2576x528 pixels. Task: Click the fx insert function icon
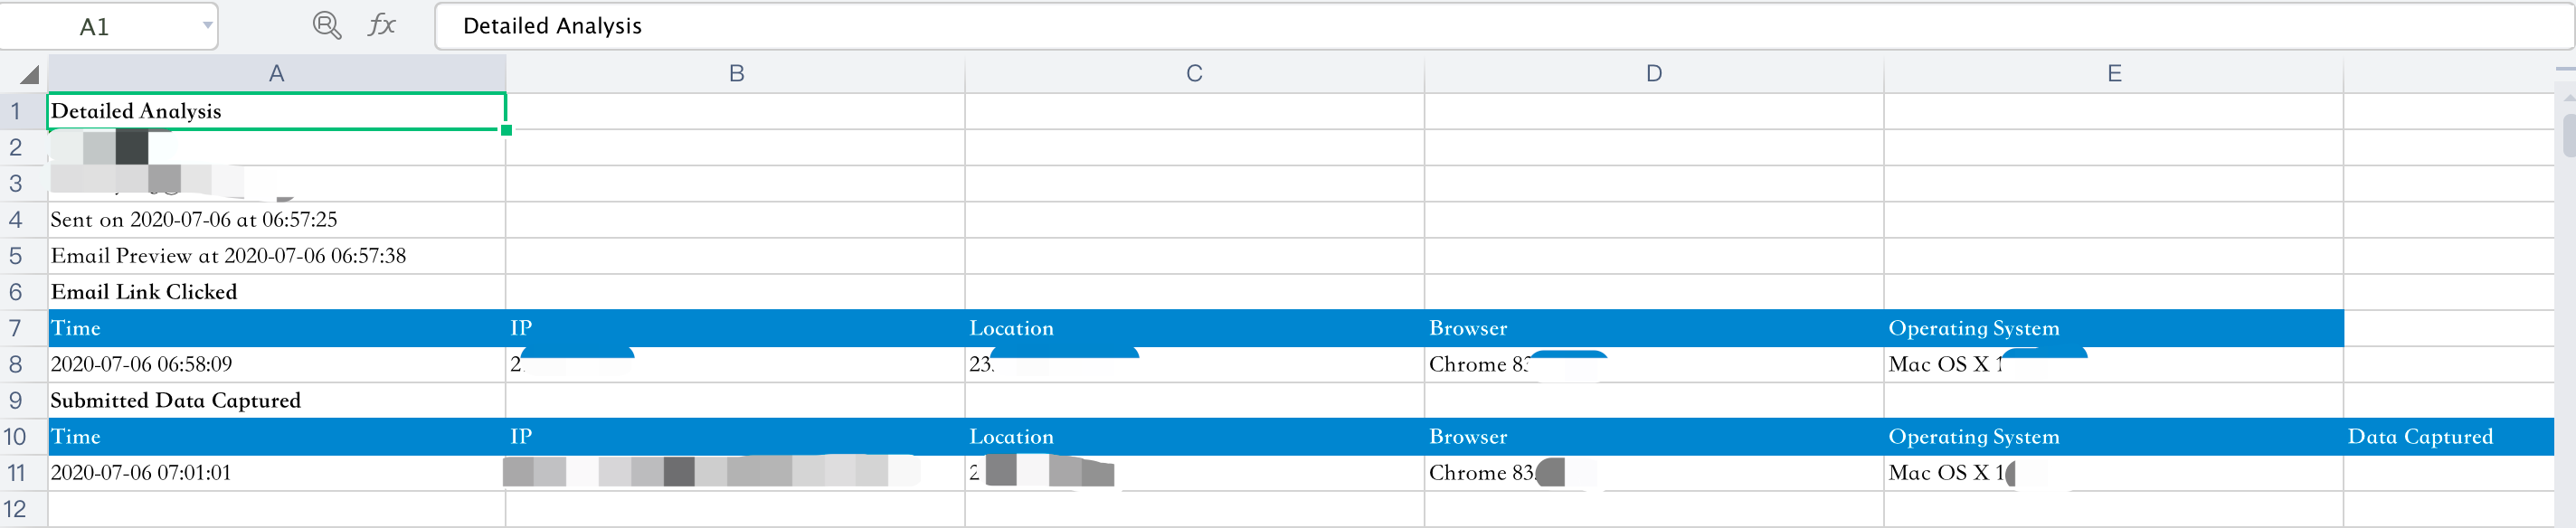381,25
